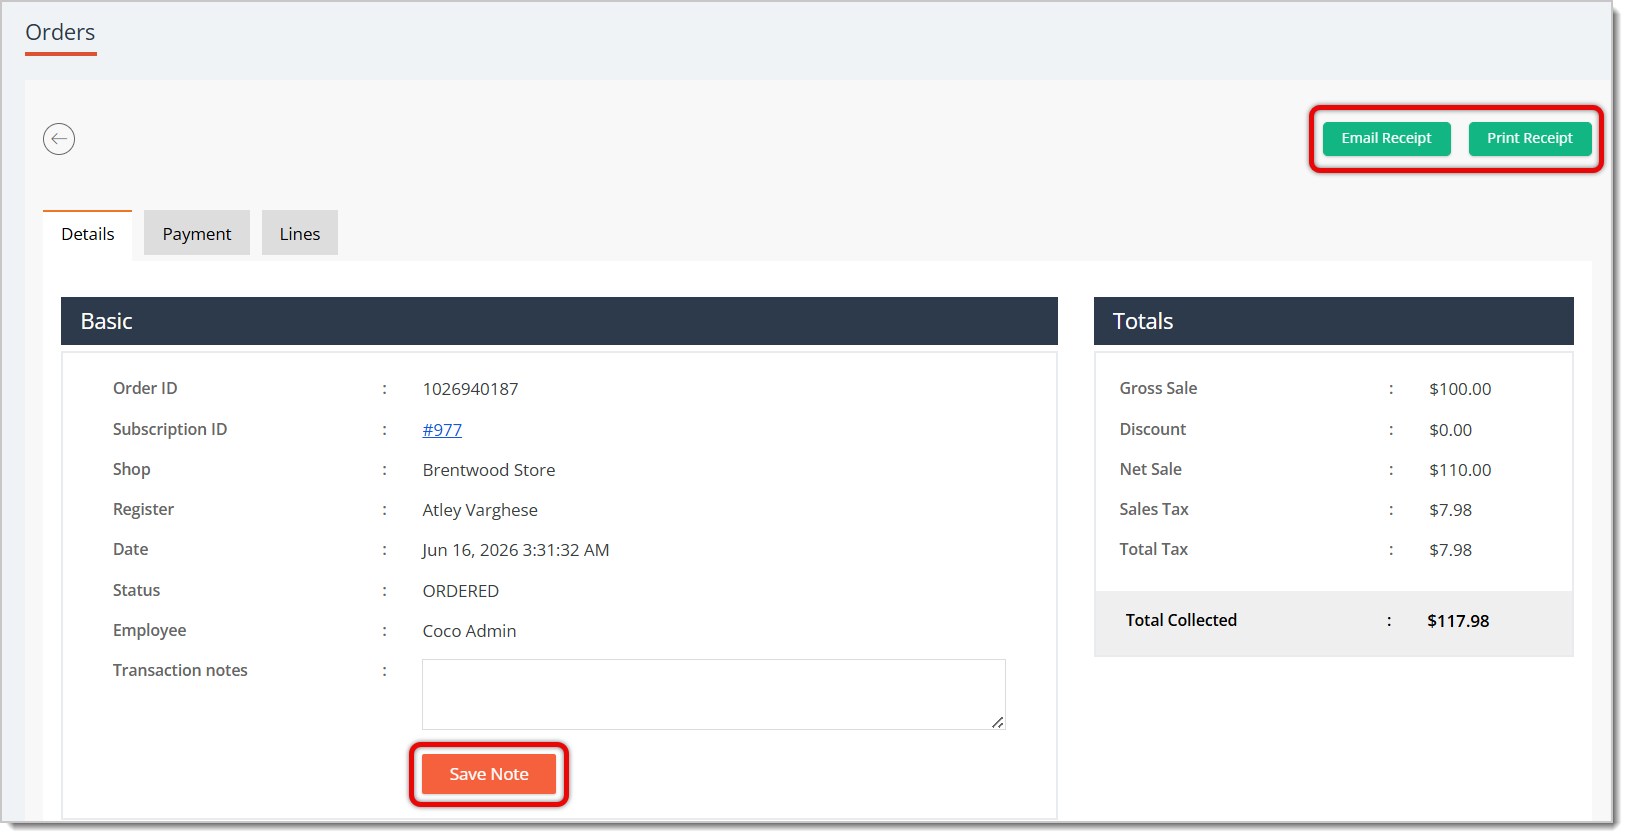Screen dimensions: 1628x838
Task: Switch to the Details tab
Action: pyautogui.click(x=88, y=234)
